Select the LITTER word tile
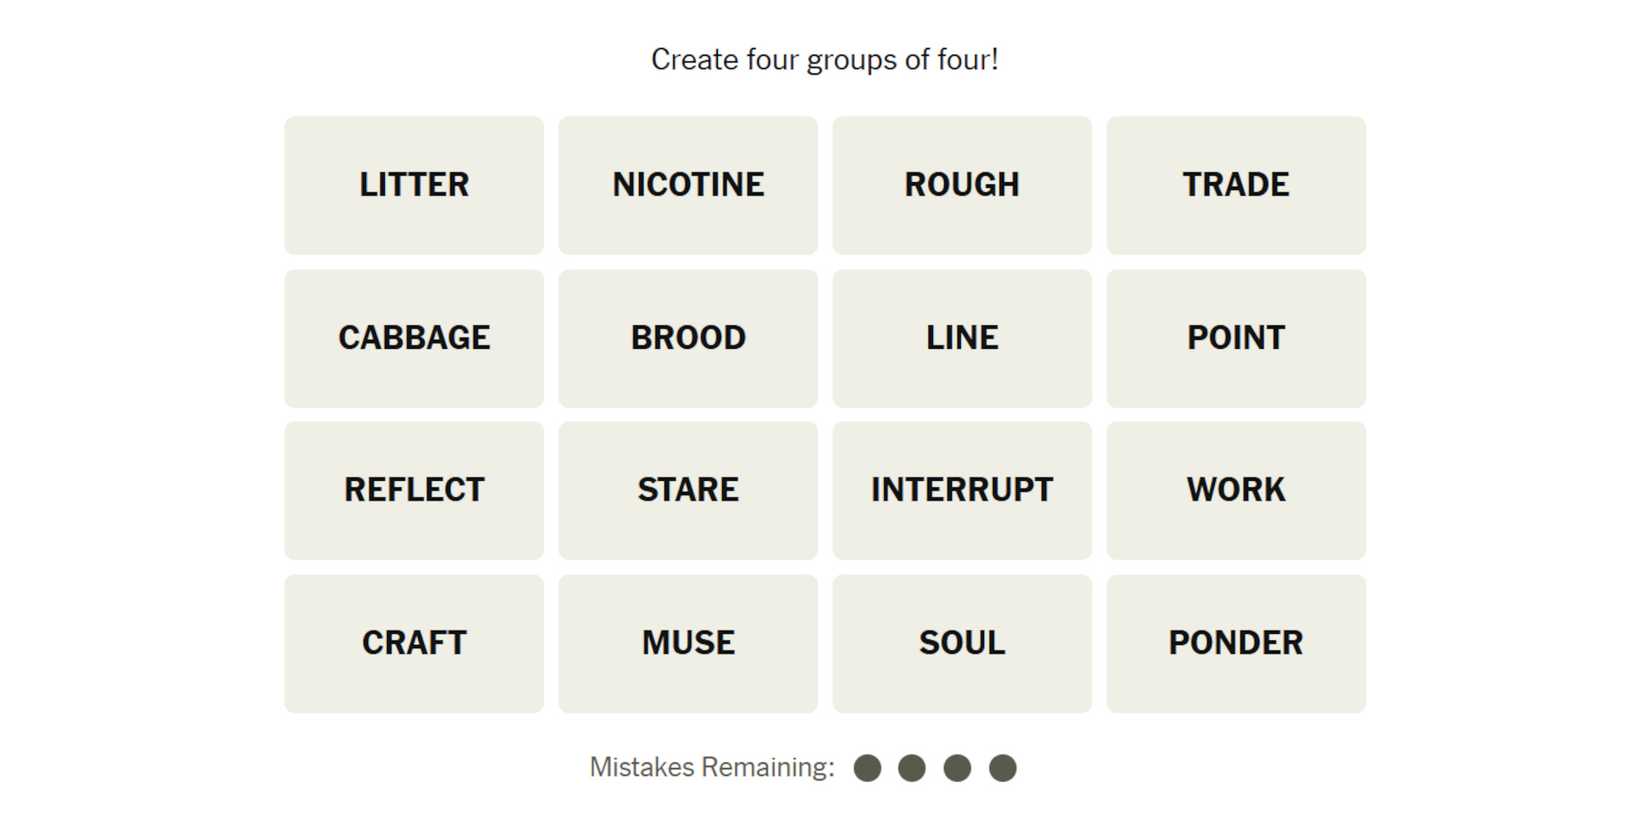This screenshot has height=825, width=1650. pyautogui.click(x=414, y=185)
